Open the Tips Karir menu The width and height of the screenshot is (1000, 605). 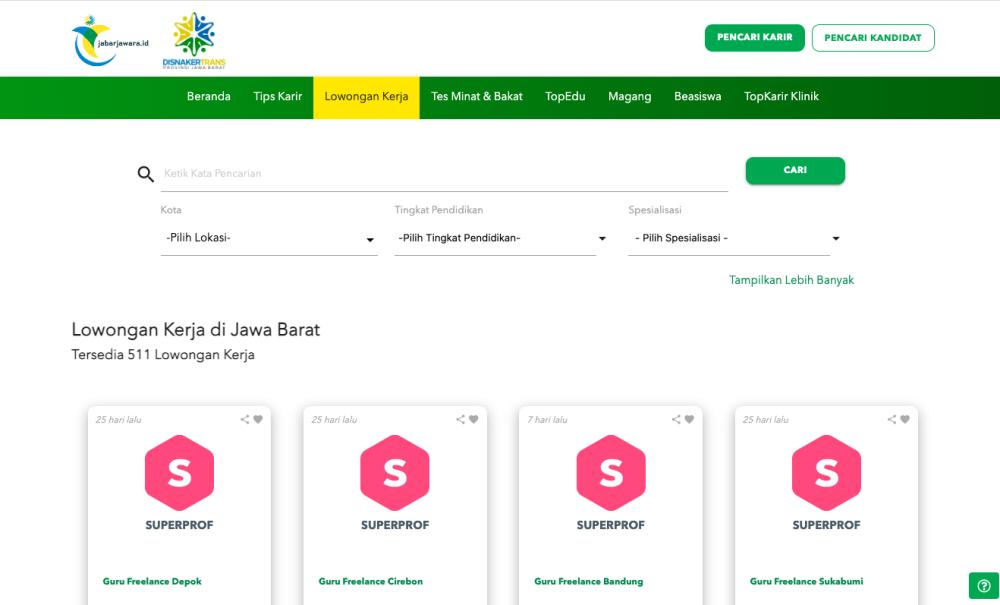click(x=277, y=97)
